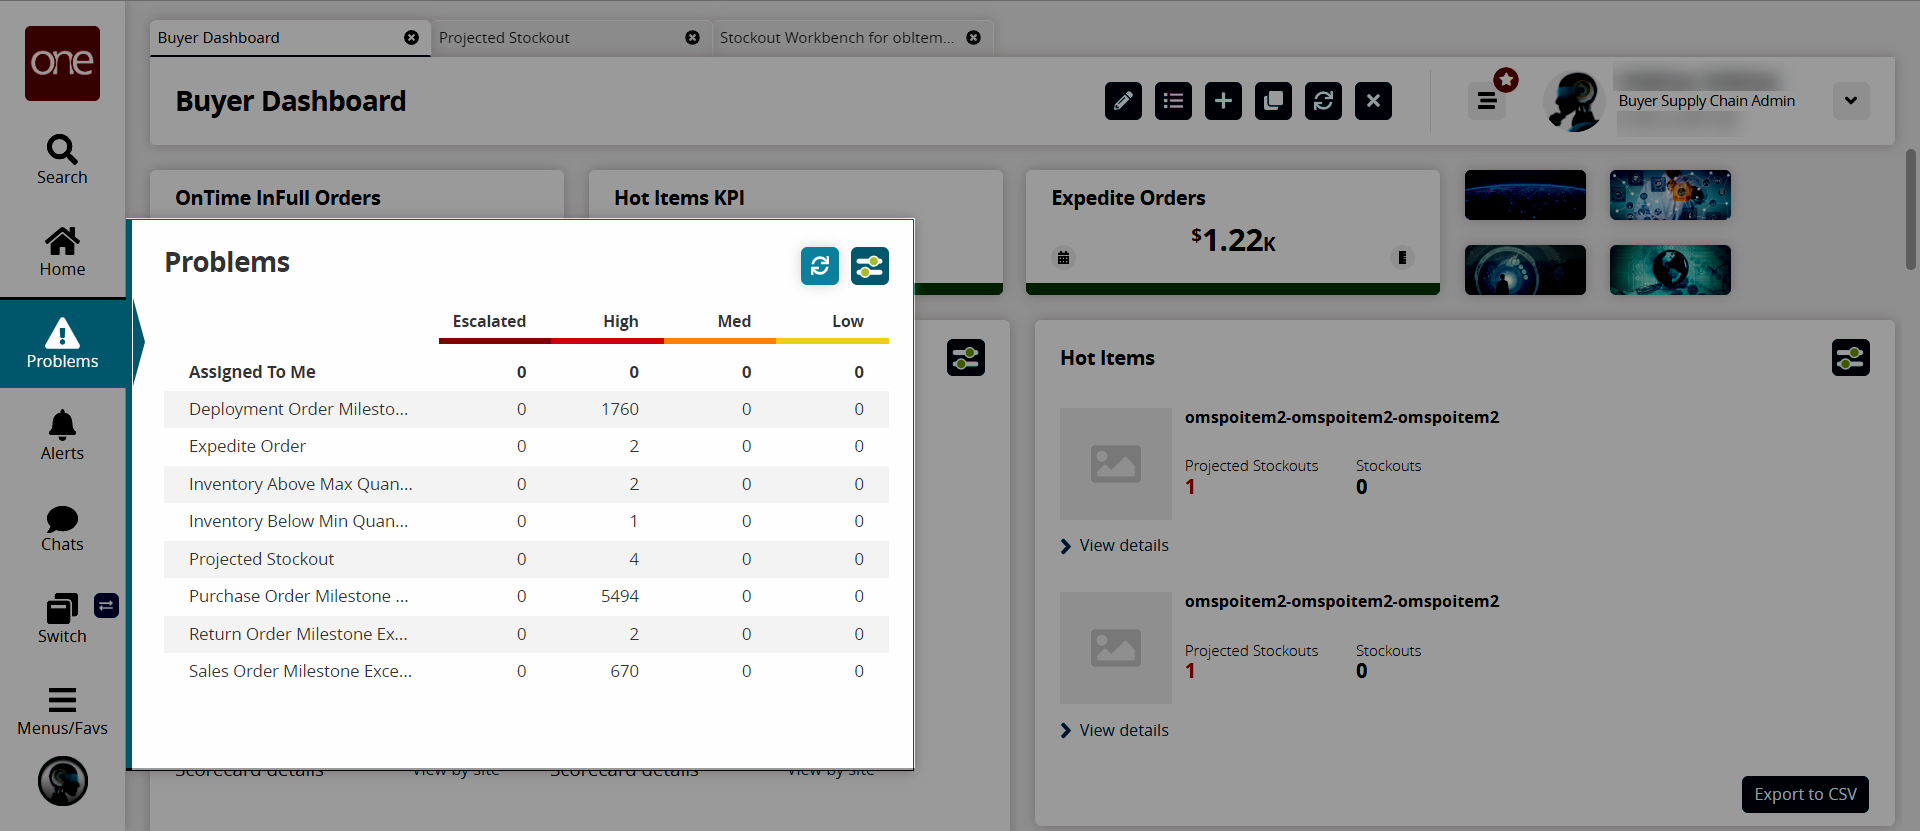The image size is (1920, 831).
Task: Click the Escalated column header
Action: [489, 321]
